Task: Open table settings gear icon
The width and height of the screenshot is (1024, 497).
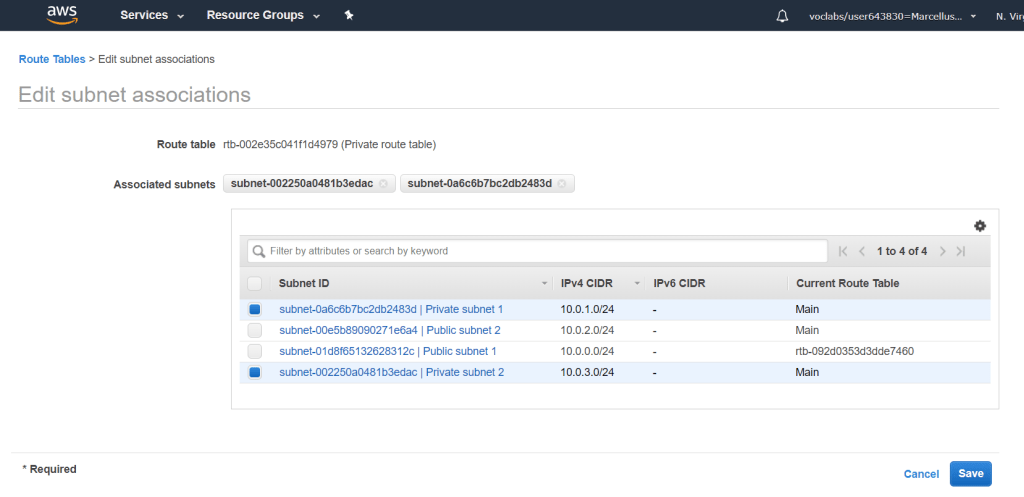Action: [x=979, y=226]
